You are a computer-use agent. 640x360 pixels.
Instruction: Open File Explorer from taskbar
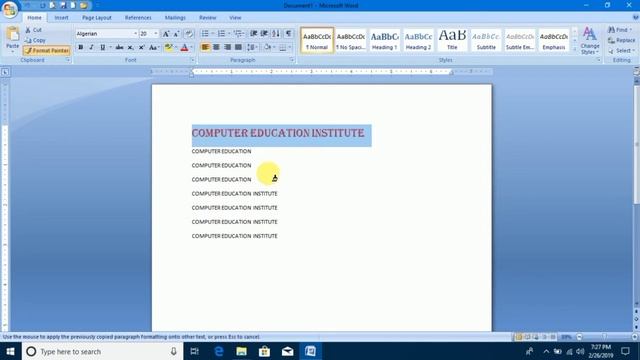pyautogui.click(x=242, y=351)
